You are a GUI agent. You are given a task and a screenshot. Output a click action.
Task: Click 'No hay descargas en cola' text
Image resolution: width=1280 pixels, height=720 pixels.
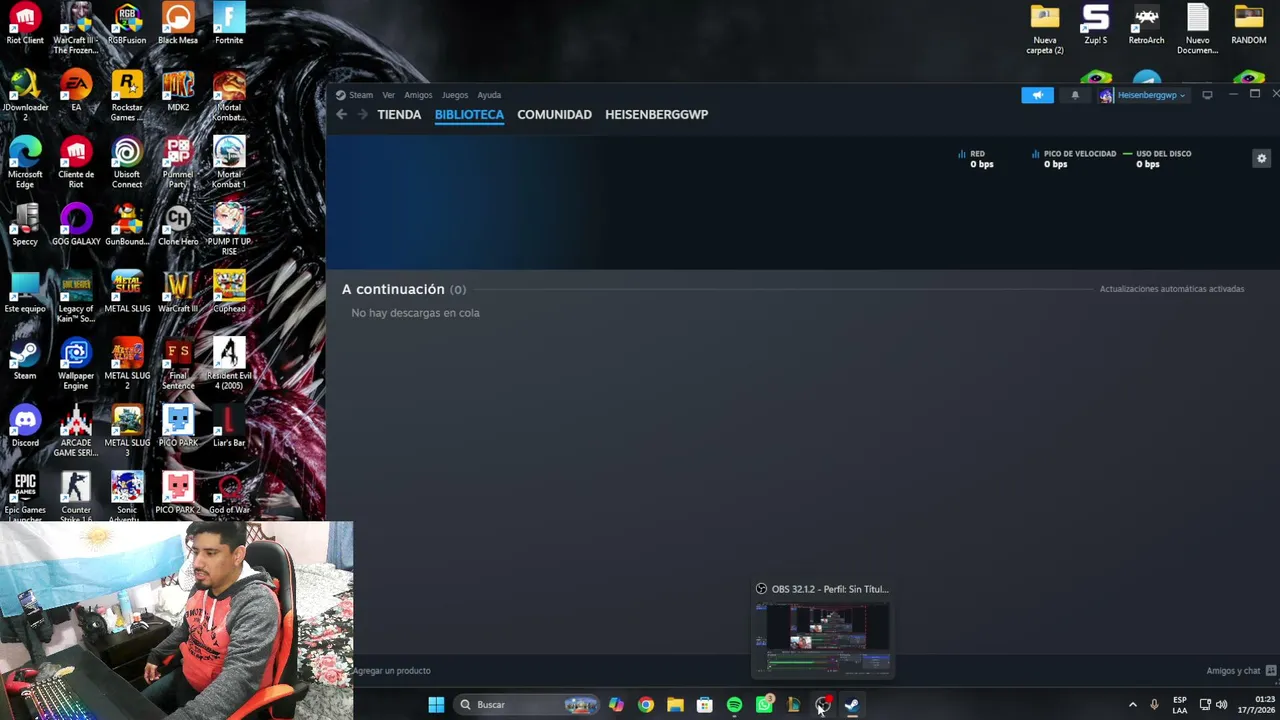click(x=415, y=313)
